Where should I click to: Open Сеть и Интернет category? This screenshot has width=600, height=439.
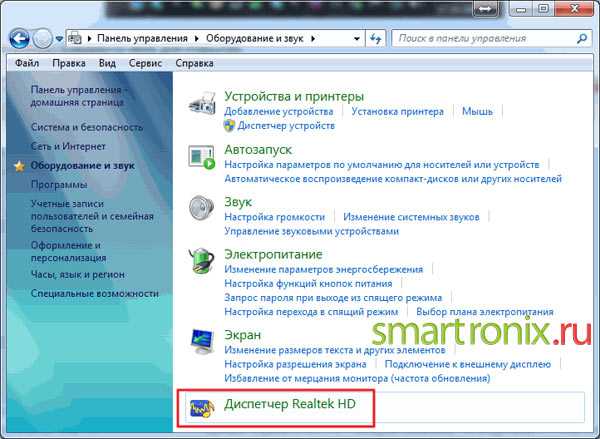pos(68,146)
